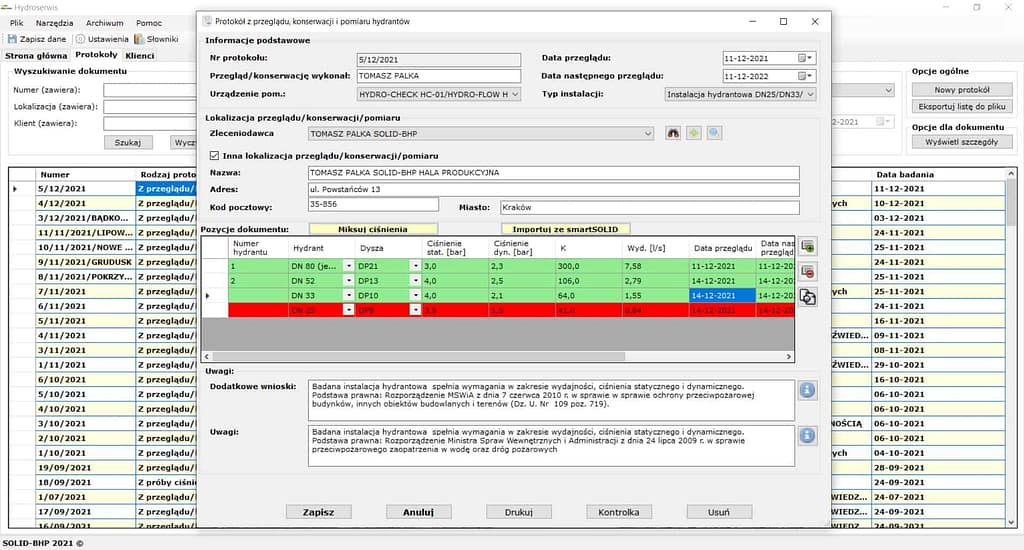Viewport: 1024px width, 550px height.
Task: Click Wyd. [l/s] column header
Action: [655, 248]
